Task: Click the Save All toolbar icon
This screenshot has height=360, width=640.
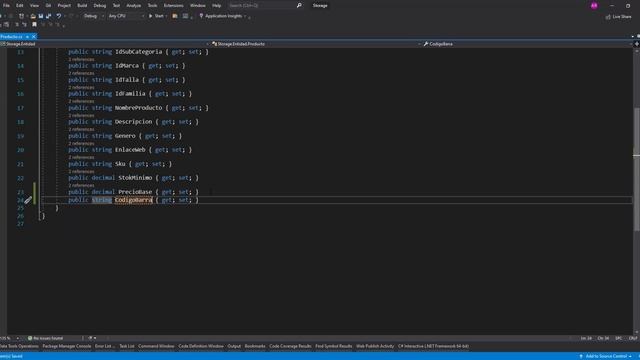Action: (49, 16)
